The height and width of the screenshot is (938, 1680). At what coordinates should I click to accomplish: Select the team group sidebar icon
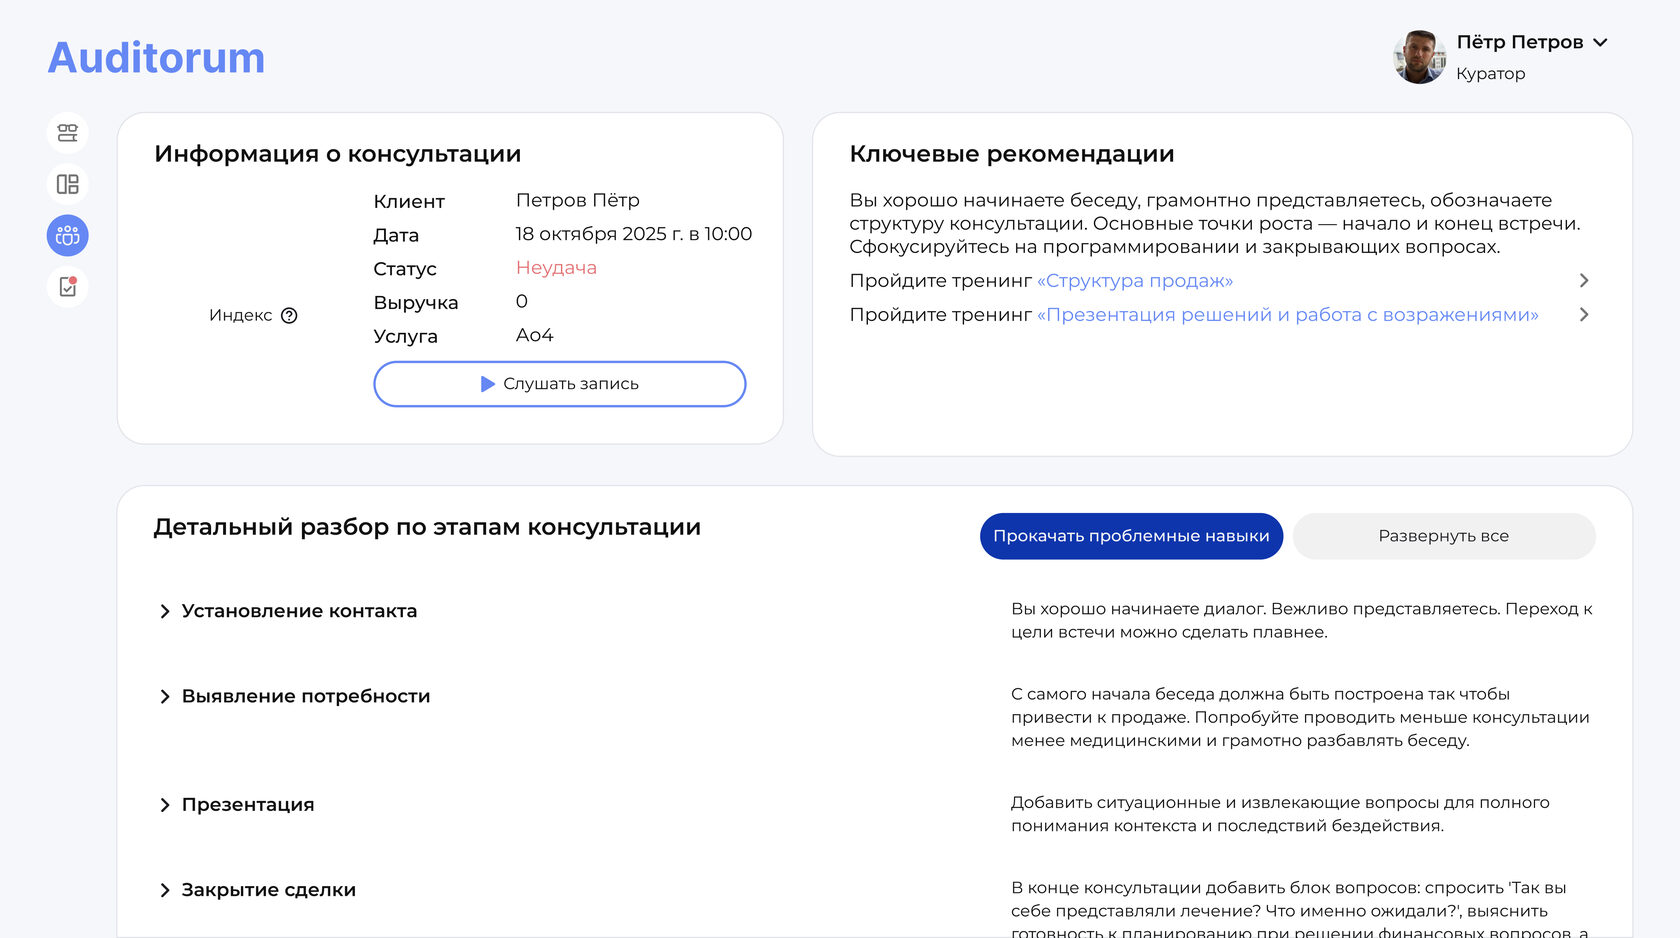[67, 236]
